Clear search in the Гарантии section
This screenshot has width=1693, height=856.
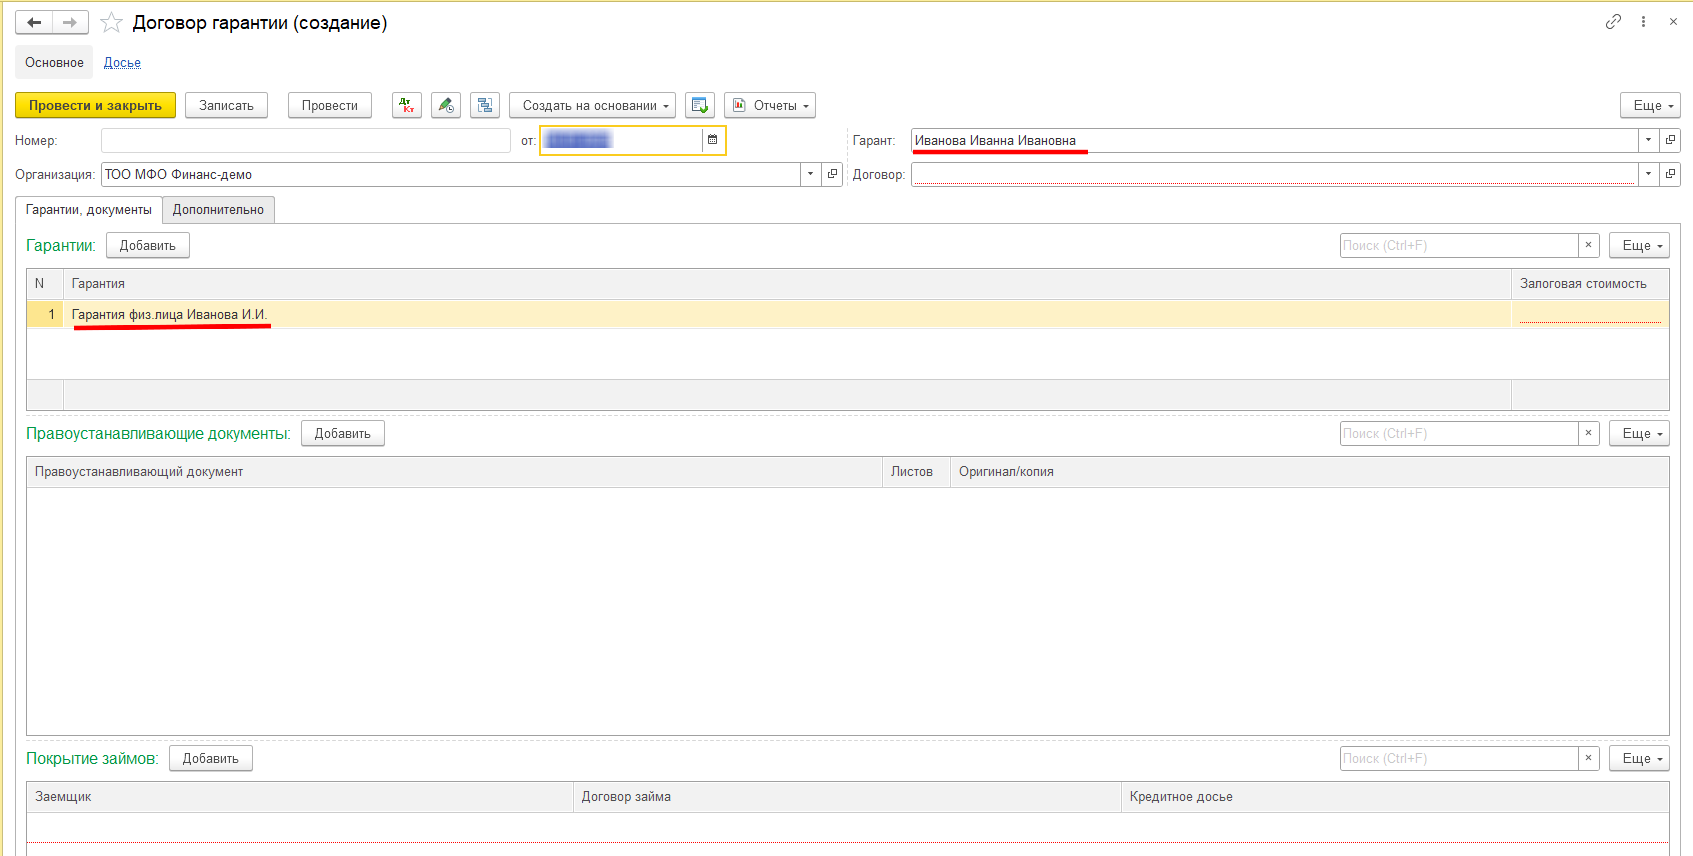(1588, 245)
